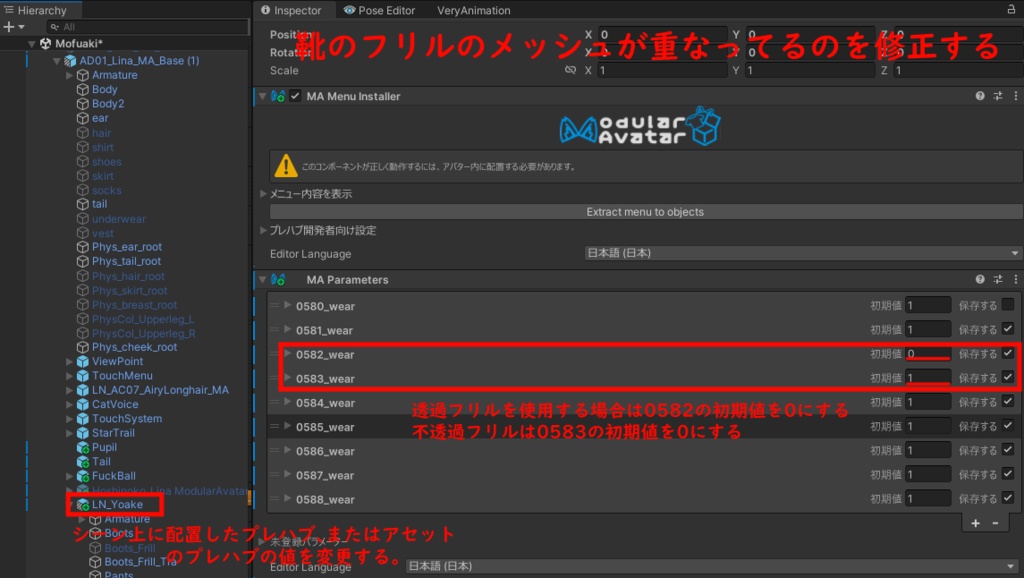Toggle save checkbox for 0581_wear
1024x578 pixels.
tap(1008, 329)
